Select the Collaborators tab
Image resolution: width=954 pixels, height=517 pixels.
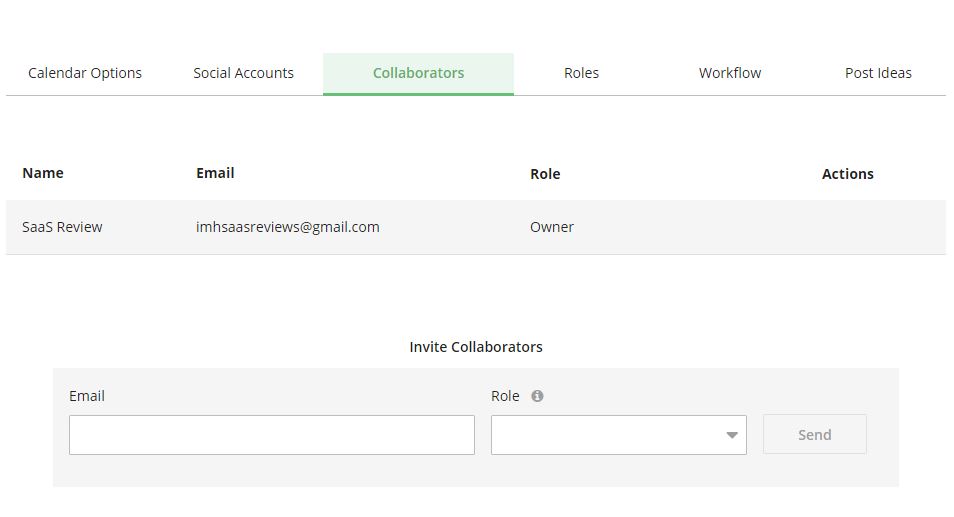pyautogui.click(x=418, y=73)
